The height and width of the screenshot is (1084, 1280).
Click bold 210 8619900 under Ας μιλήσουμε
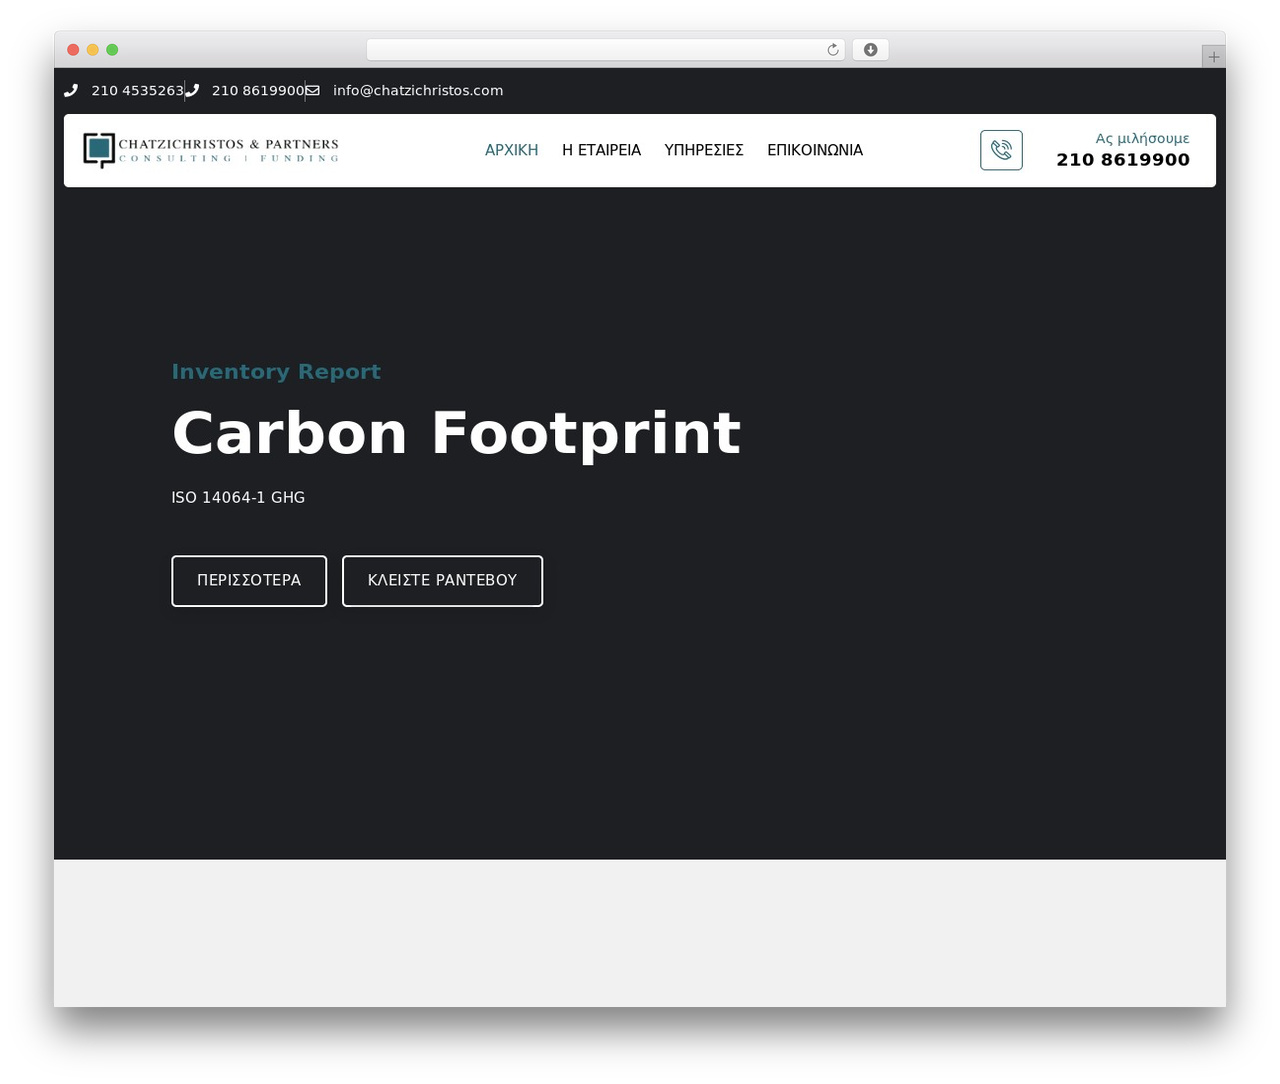pos(1123,160)
